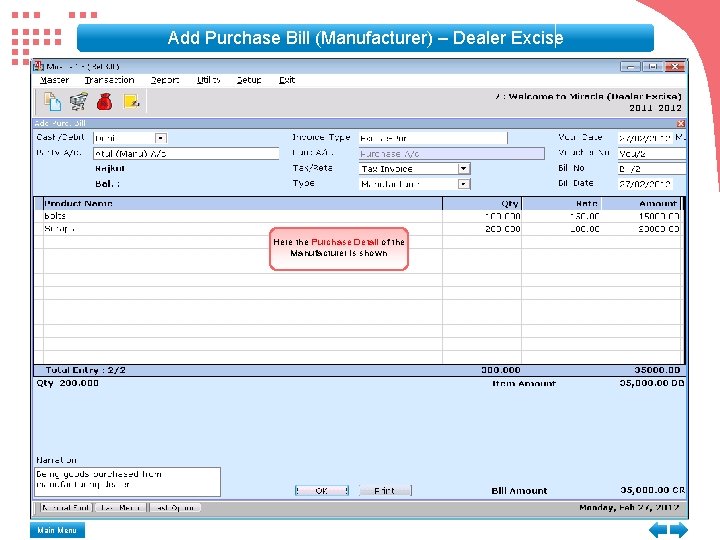
Task: Click Bolts amount 15000.00 cell
Action: [641, 216]
